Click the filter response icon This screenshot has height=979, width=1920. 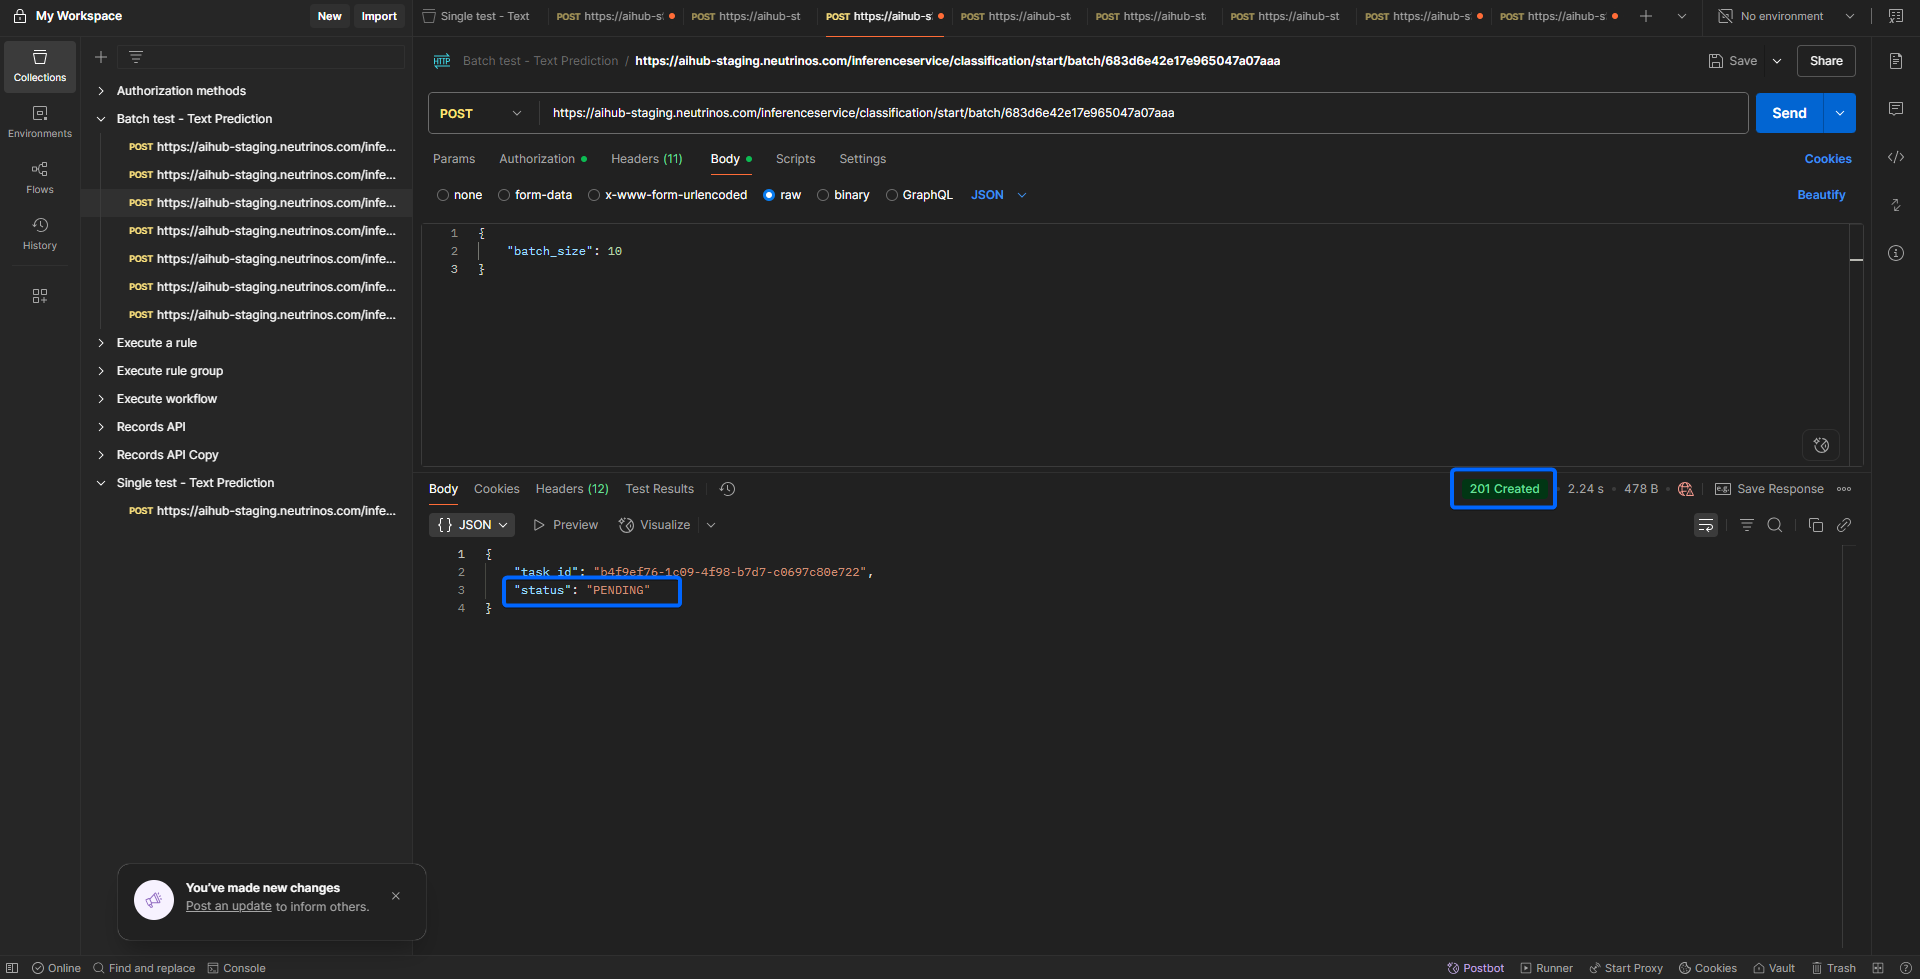[1747, 525]
